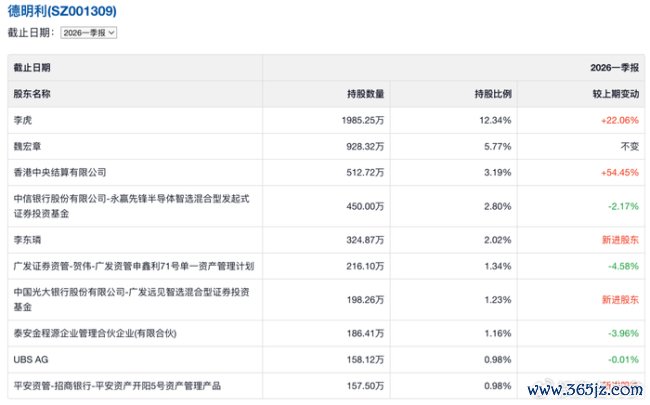
Task: Click the 1.16% holding ratio
Action: coord(497,333)
